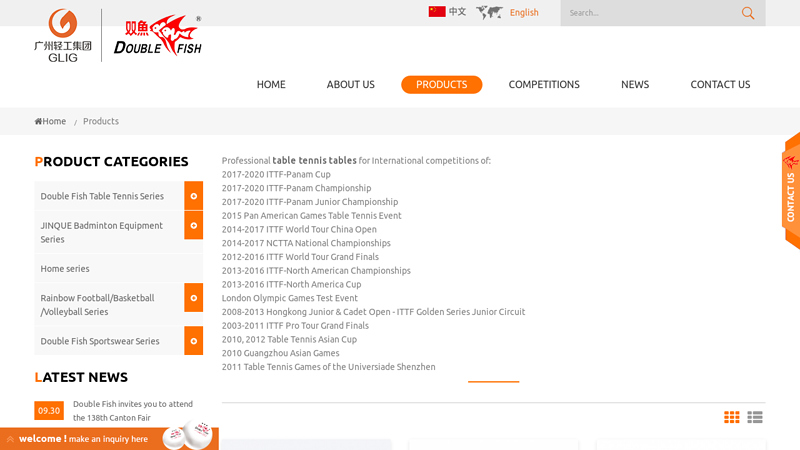Viewport: 800px width, 450px height.
Task: Click '2011 Table Tennis Games of the Universiade'
Action: [x=329, y=367]
